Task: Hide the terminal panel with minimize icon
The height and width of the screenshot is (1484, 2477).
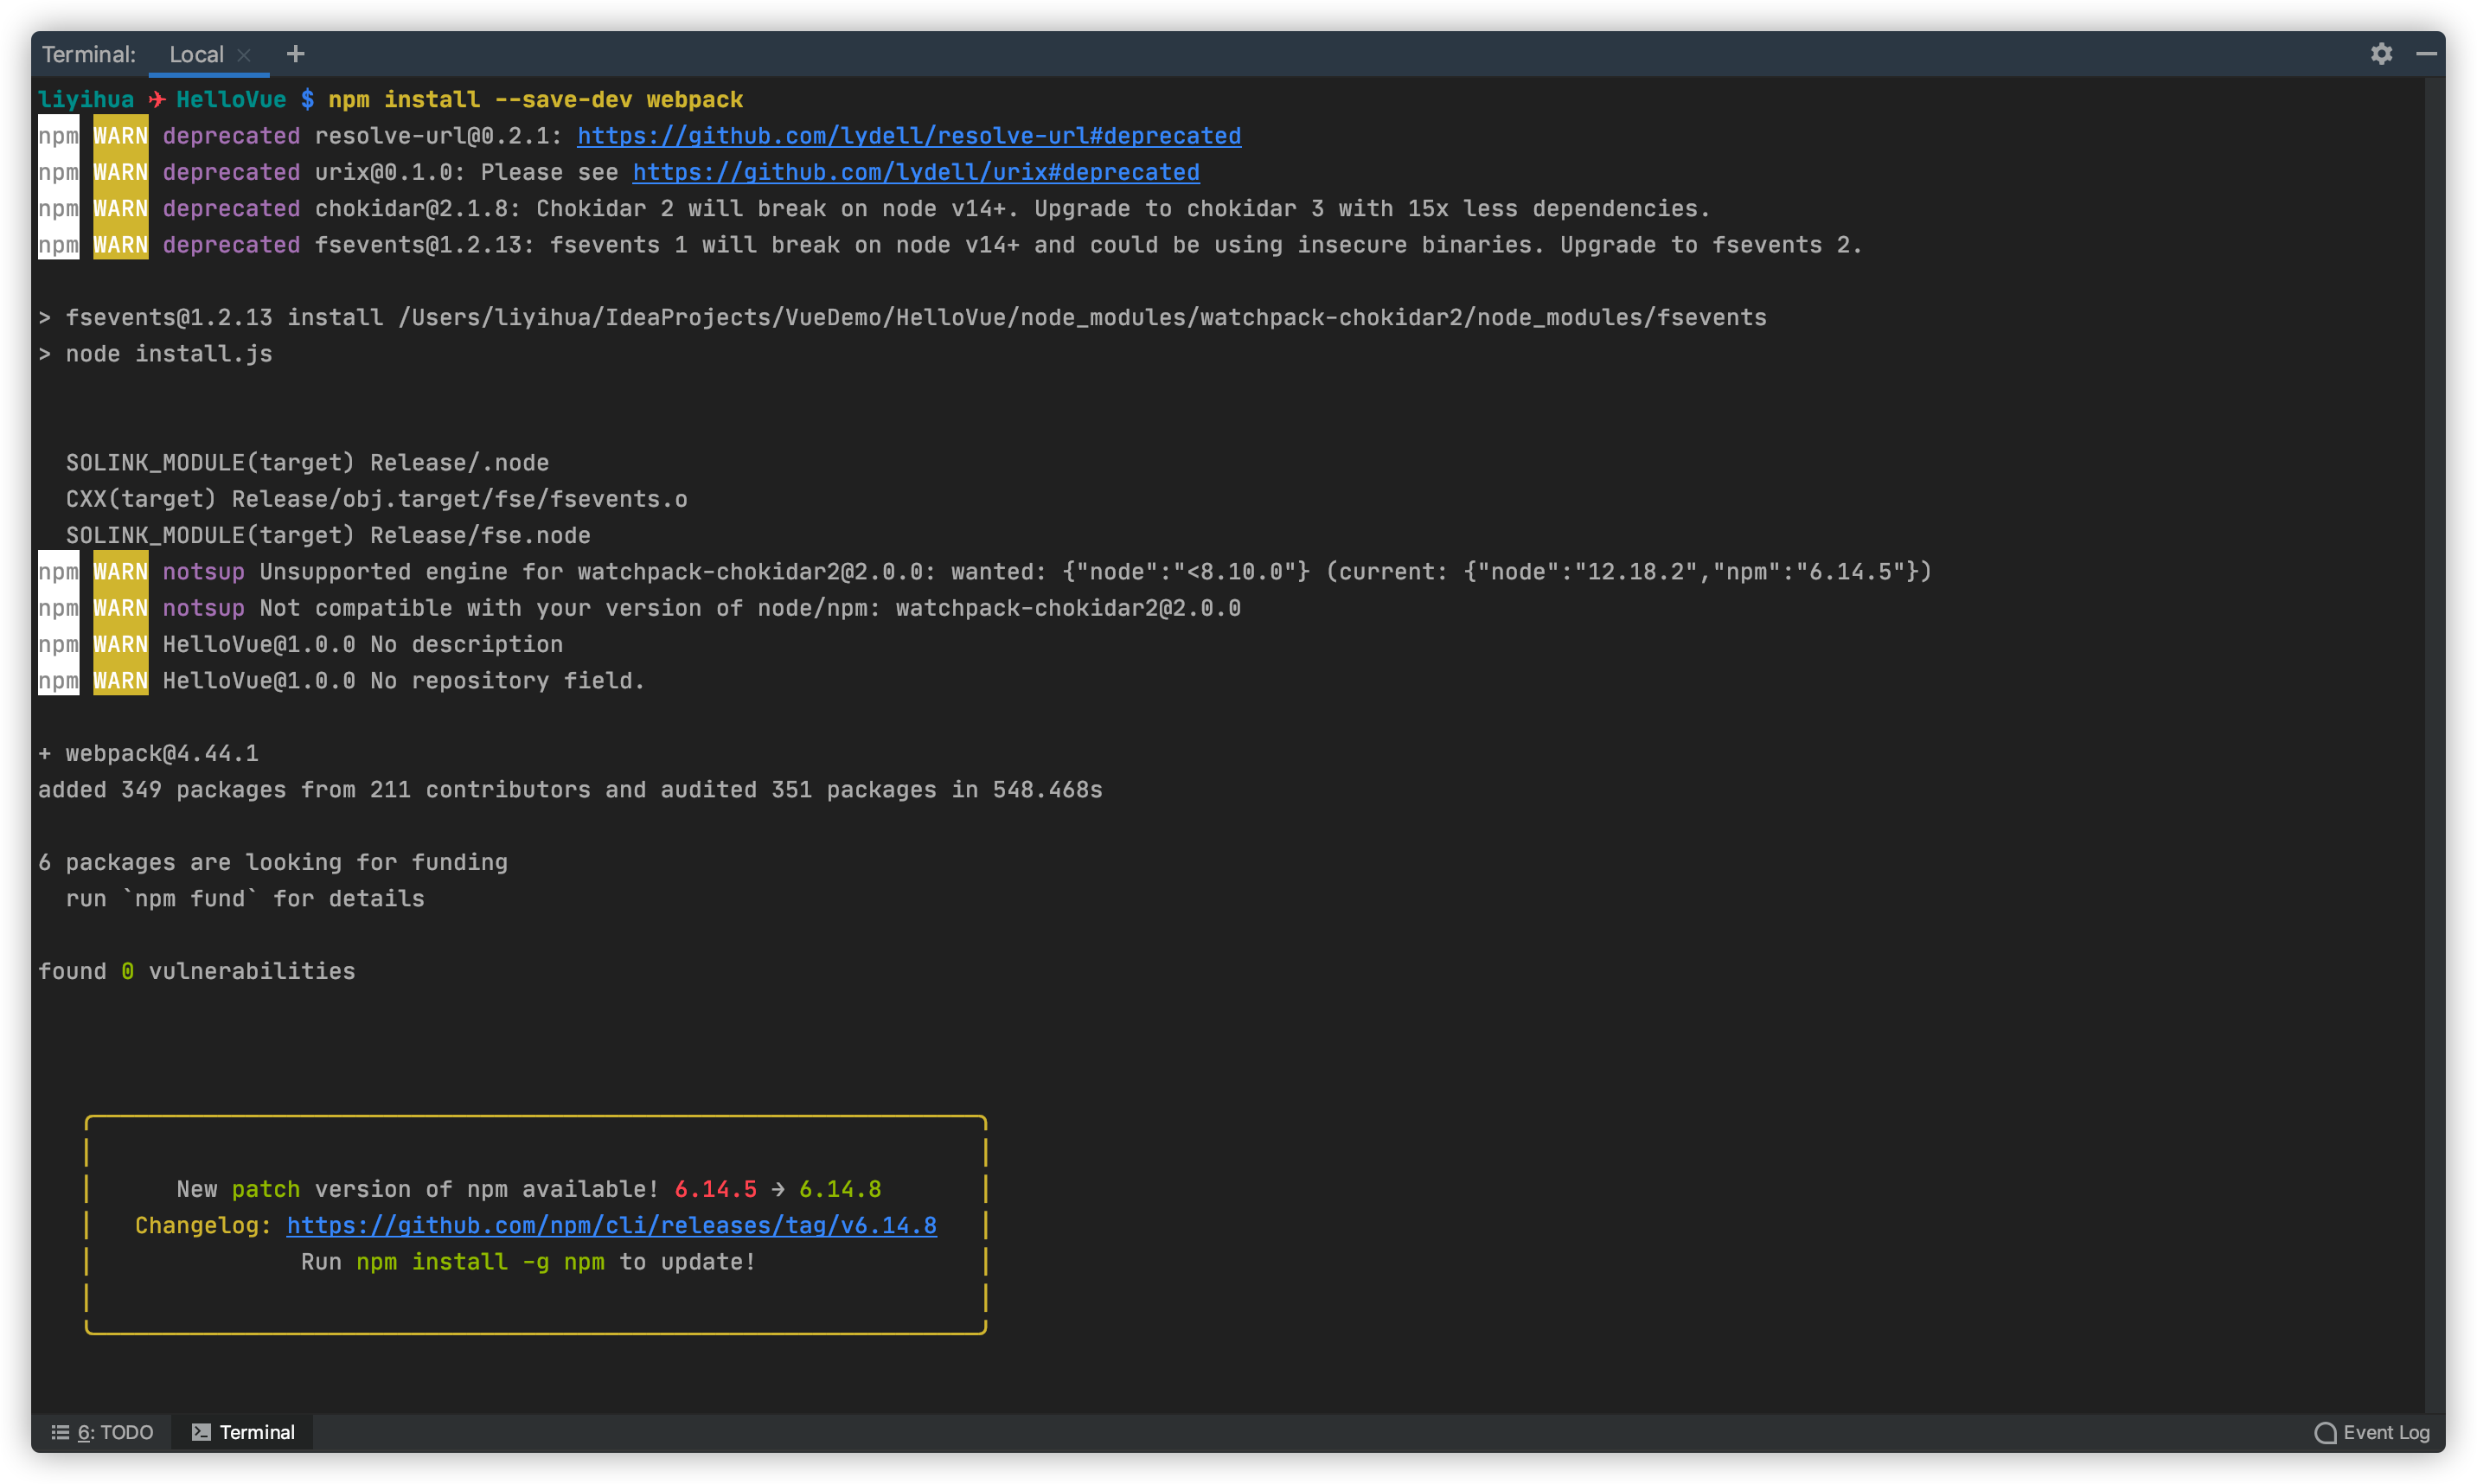Action: [2426, 54]
